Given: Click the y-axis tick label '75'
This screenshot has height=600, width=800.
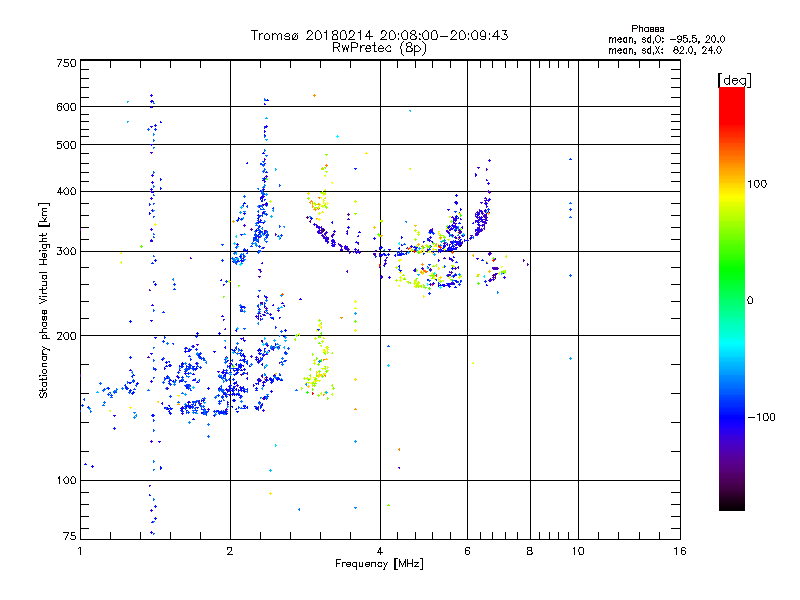Looking at the screenshot, I should pos(70,536).
